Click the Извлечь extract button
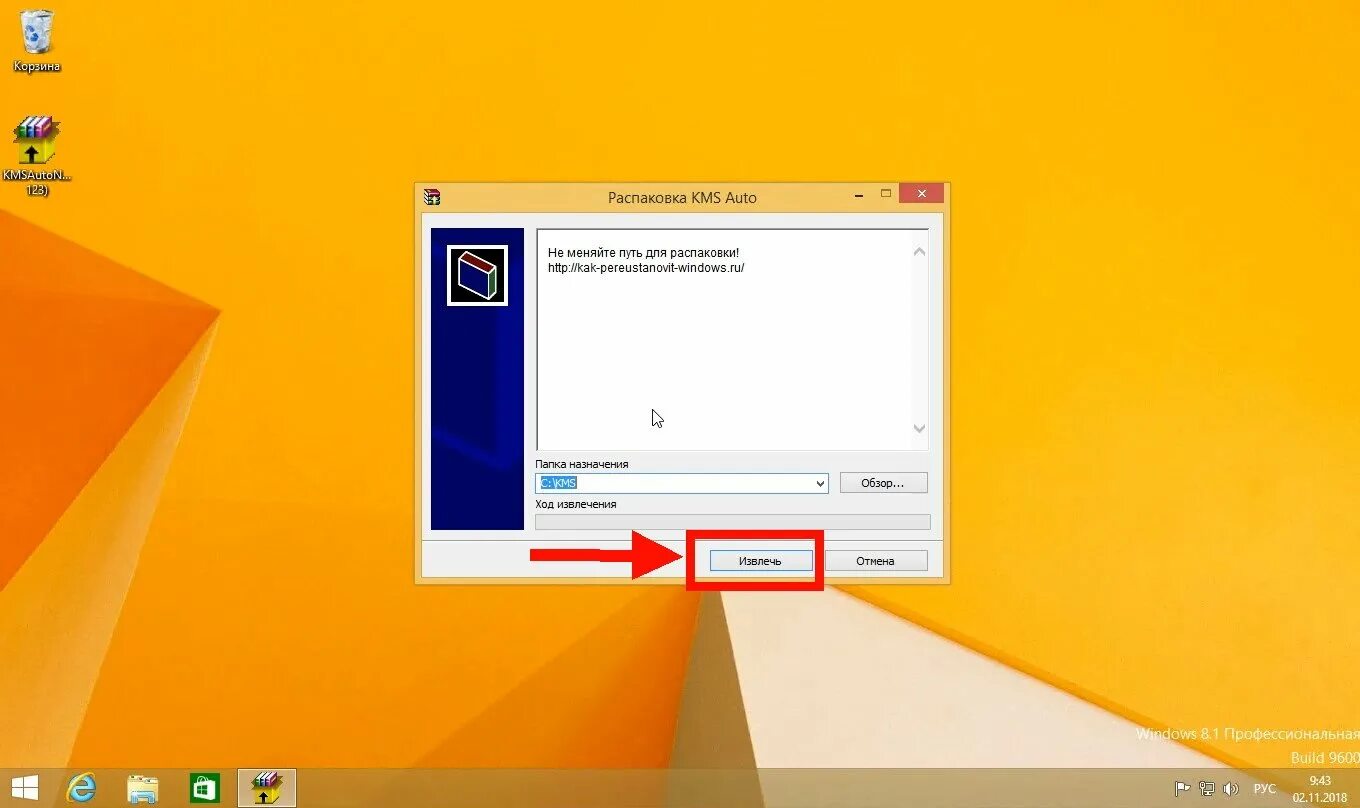Viewport: 1360px width, 808px height. click(x=760, y=561)
